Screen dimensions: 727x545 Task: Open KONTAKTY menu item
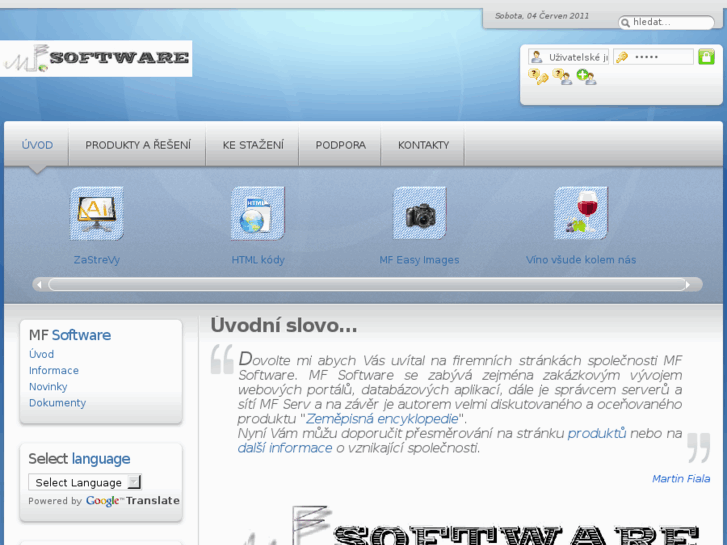423,145
